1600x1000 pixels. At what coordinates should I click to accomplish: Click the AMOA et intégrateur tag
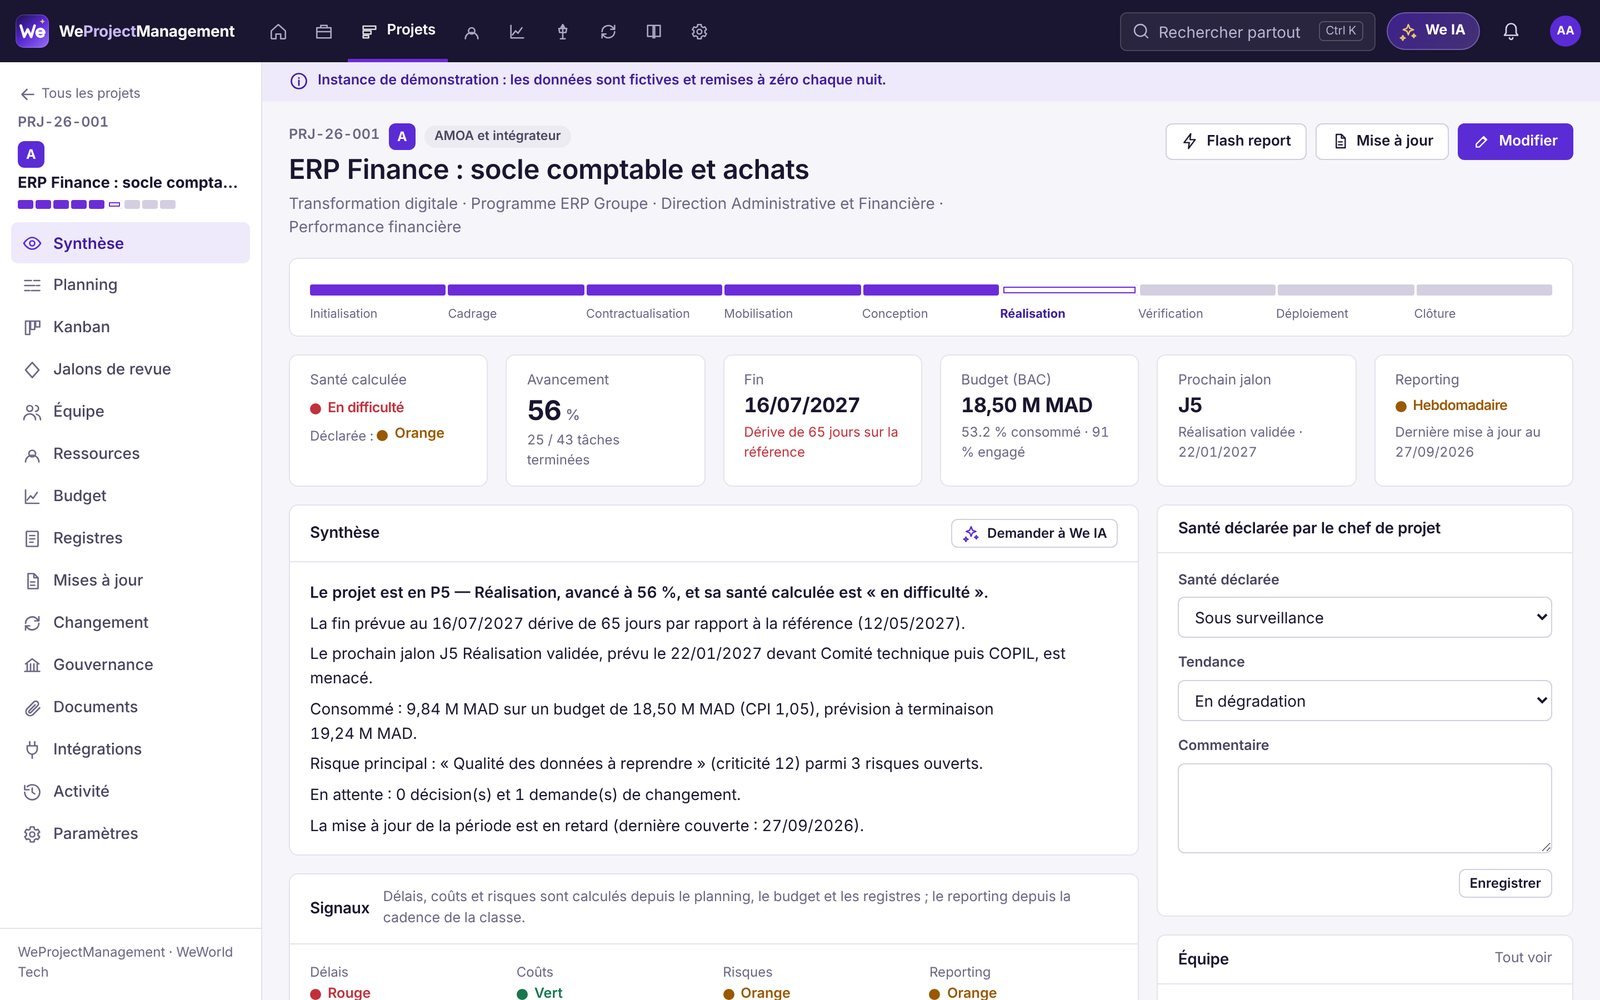tap(497, 136)
